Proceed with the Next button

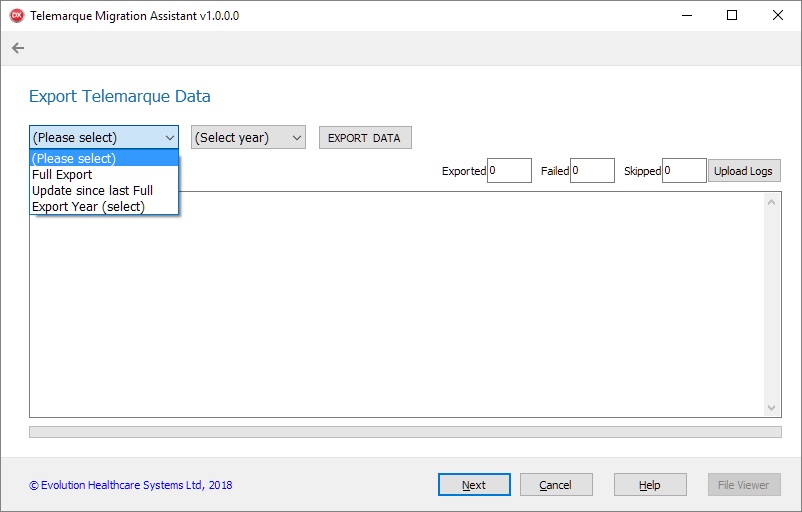click(474, 485)
